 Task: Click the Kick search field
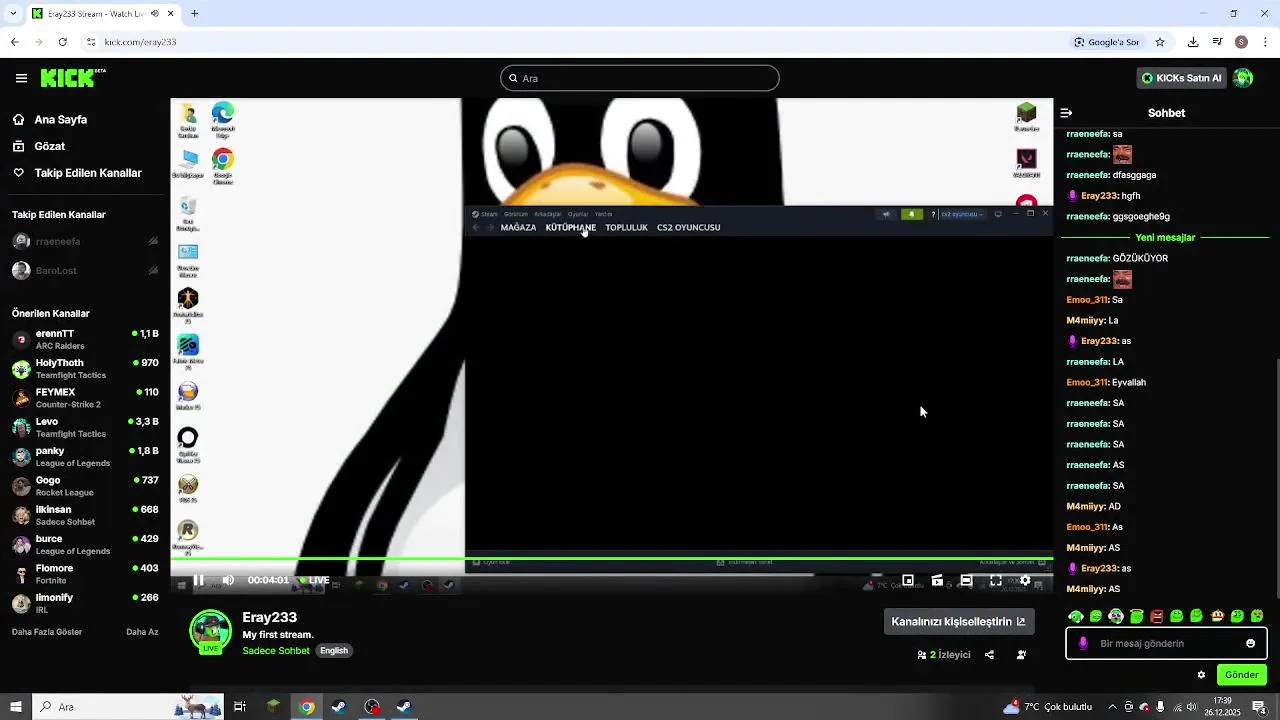coord(640,78)
